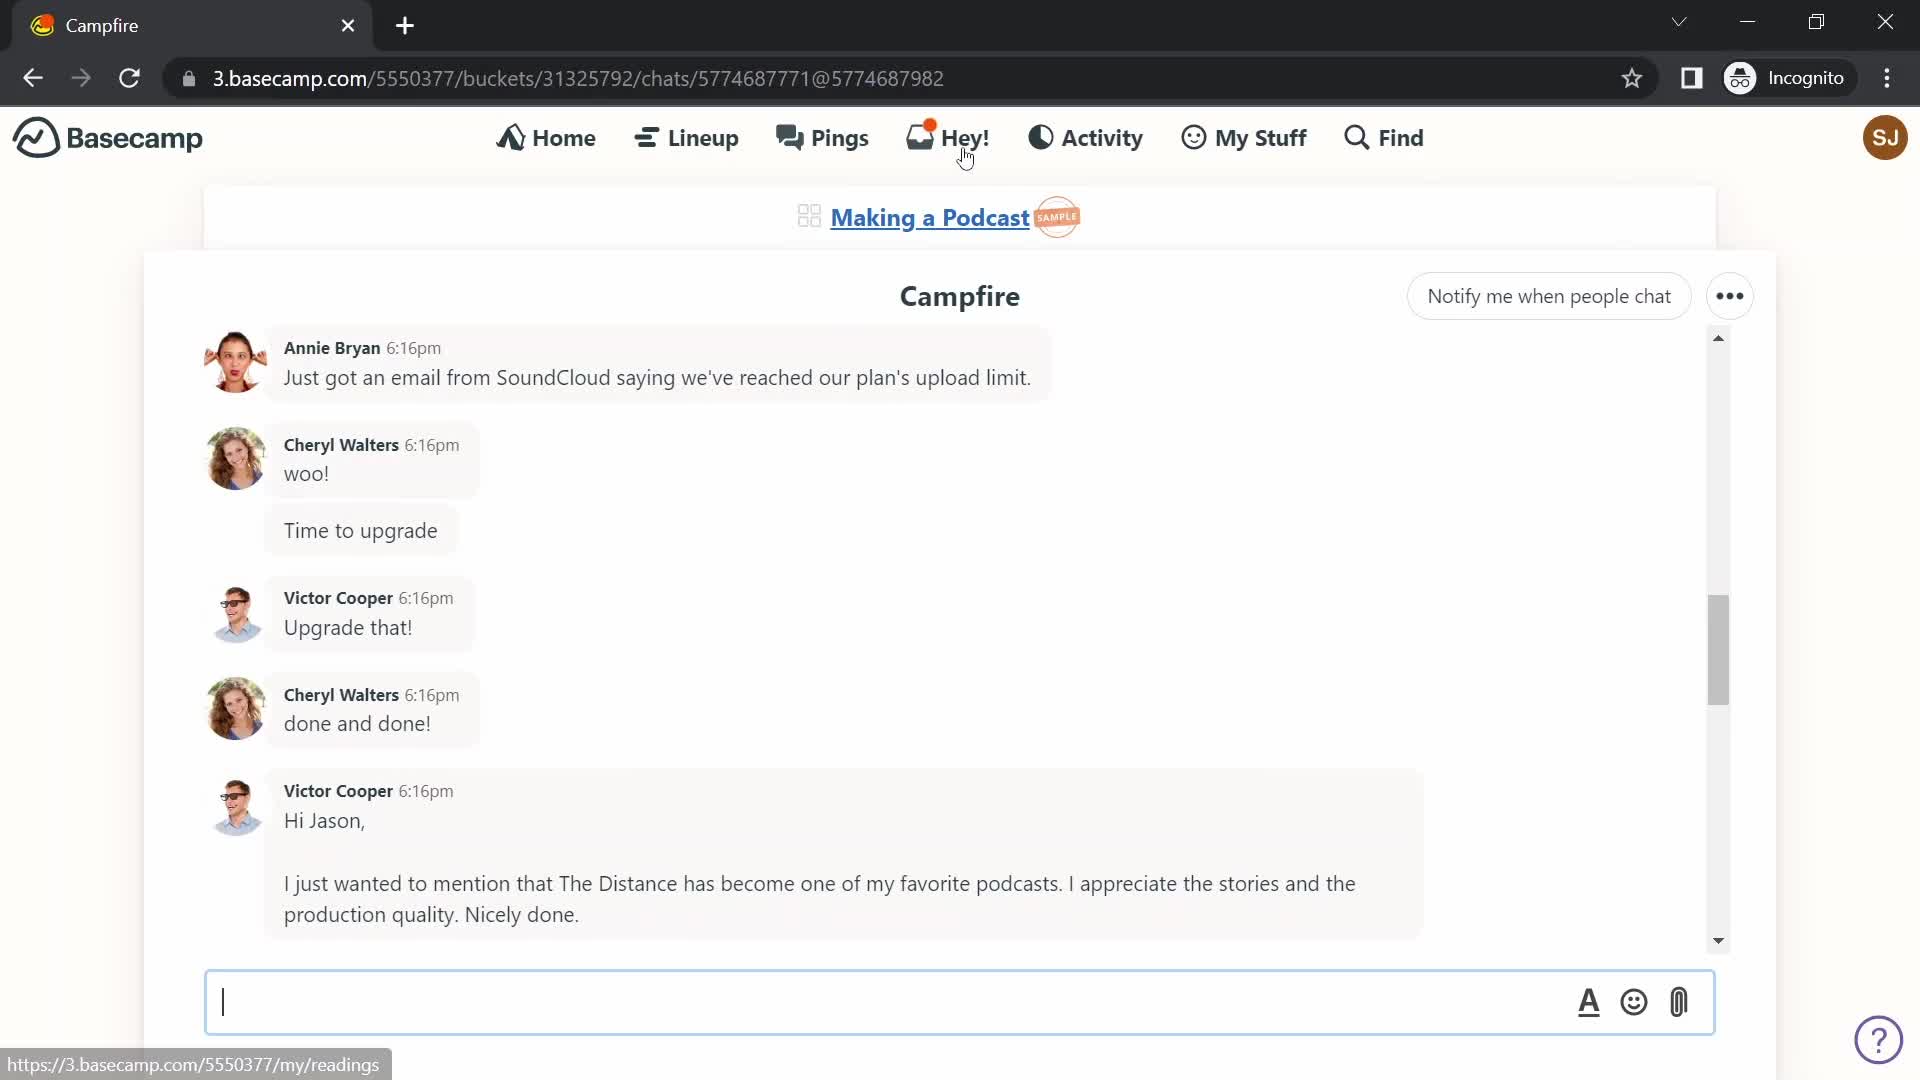
Task: Click the Home menu item
Action: point(547,137)
